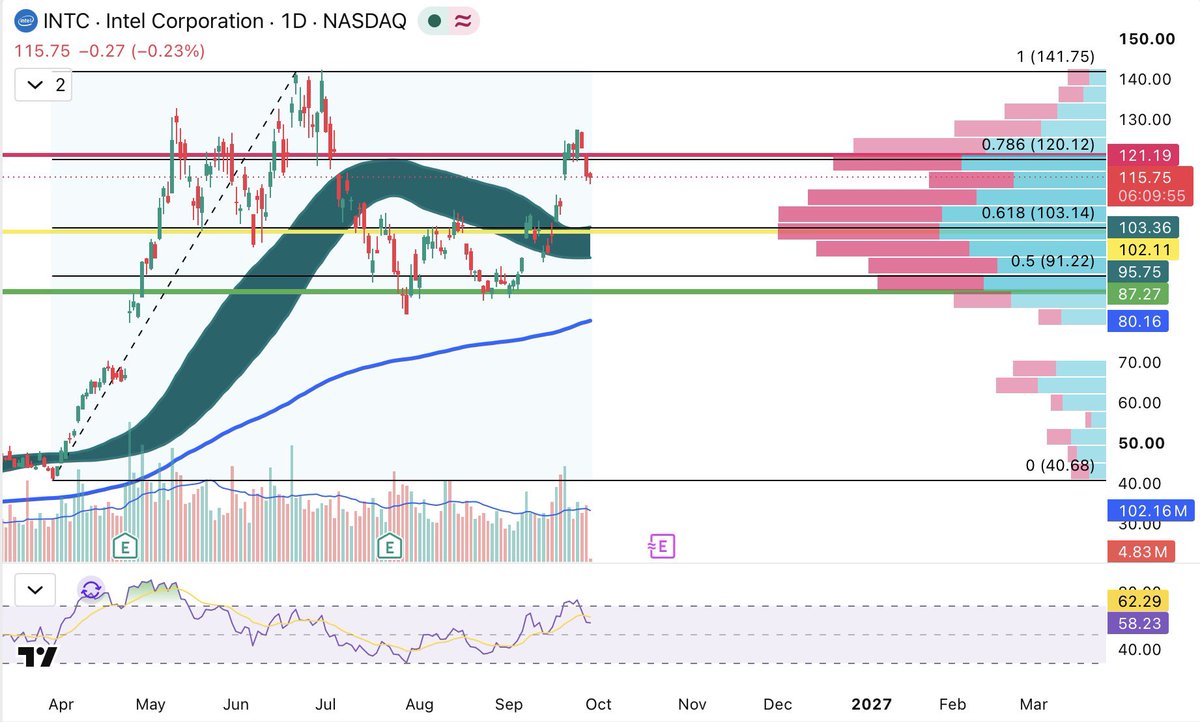Expand the RSI pane legend chevron
The height and width of the screenshot is (722, 1200).
point(35,590)
